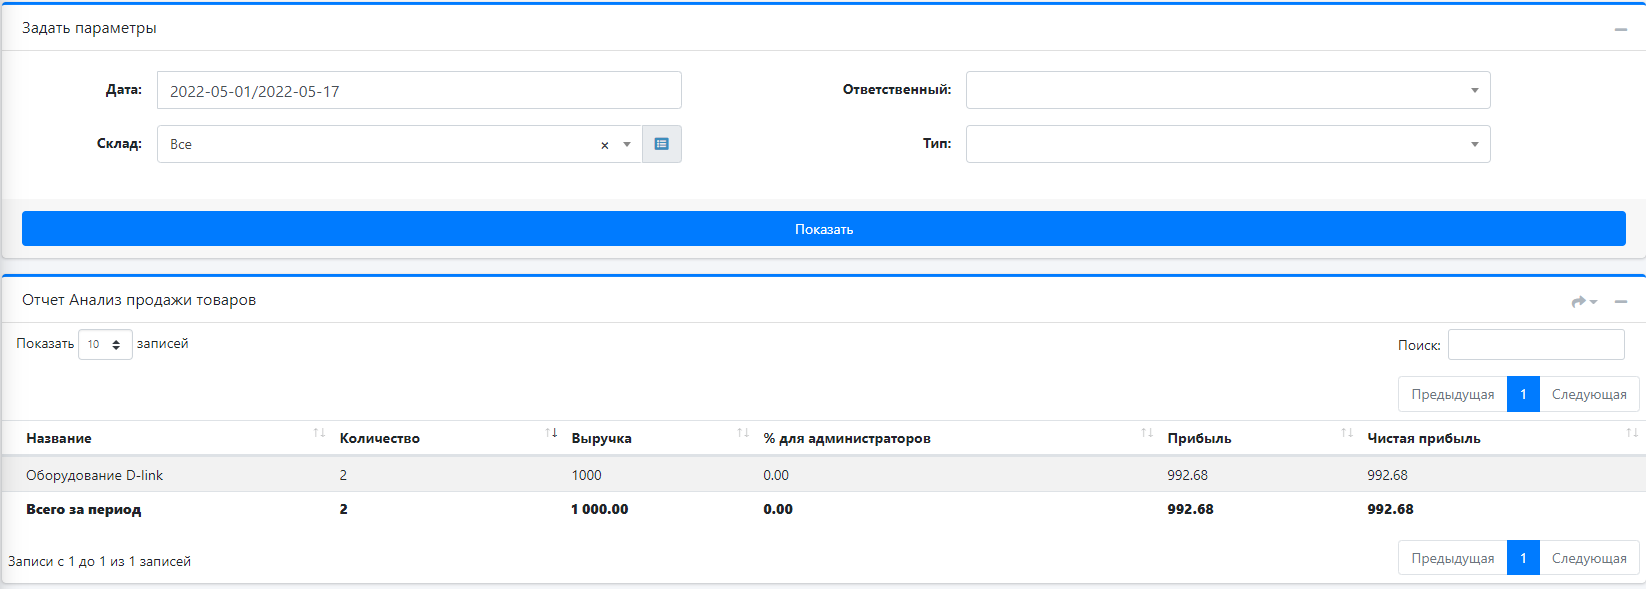Viewport: 1646px width, 589px height.
Task: Open the export share arrow menu
Action: [1583, 301]
